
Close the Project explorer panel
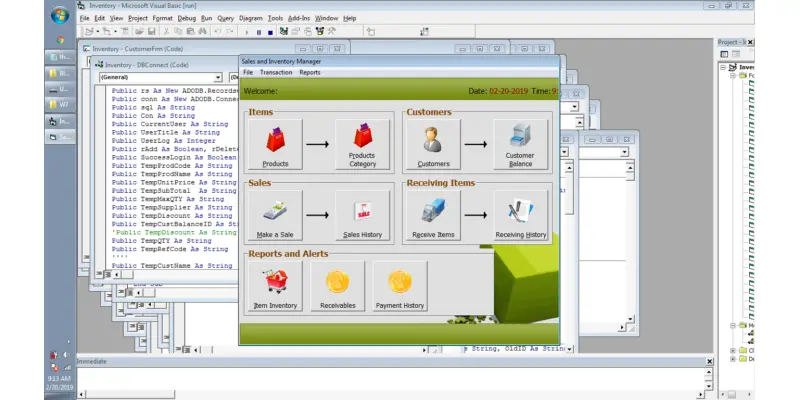click(x=750, y=42)
